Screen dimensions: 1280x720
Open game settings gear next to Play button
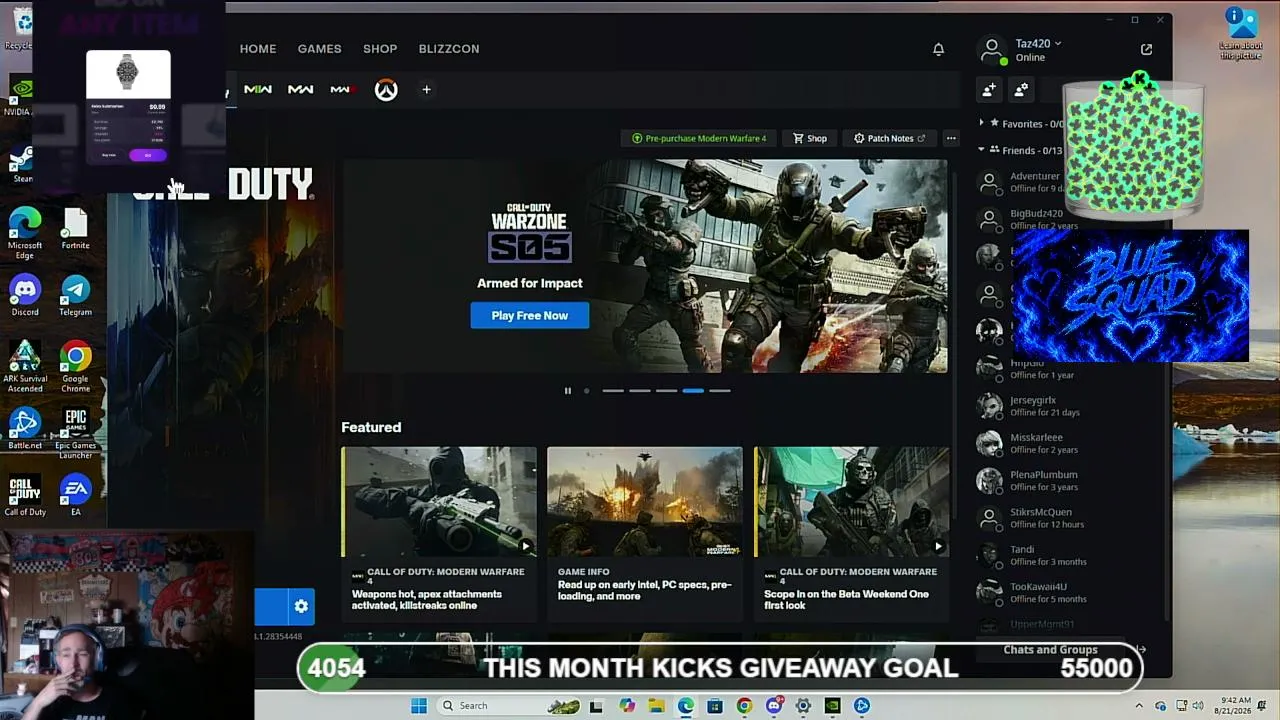301,606
